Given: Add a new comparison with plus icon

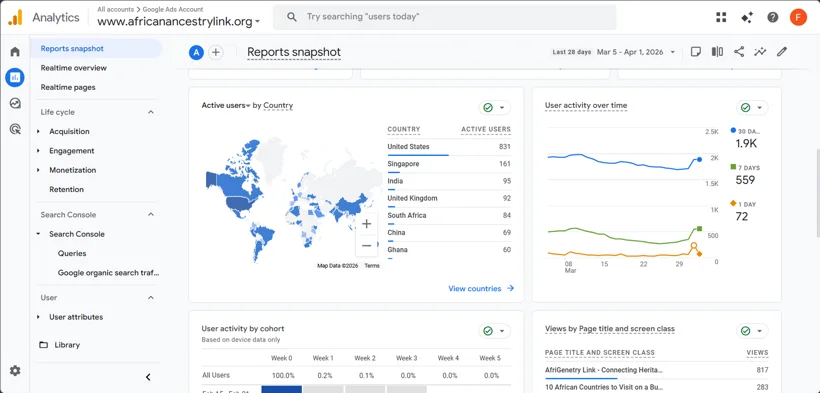Looking at the screenshot, I should click(x=215, y=52).
